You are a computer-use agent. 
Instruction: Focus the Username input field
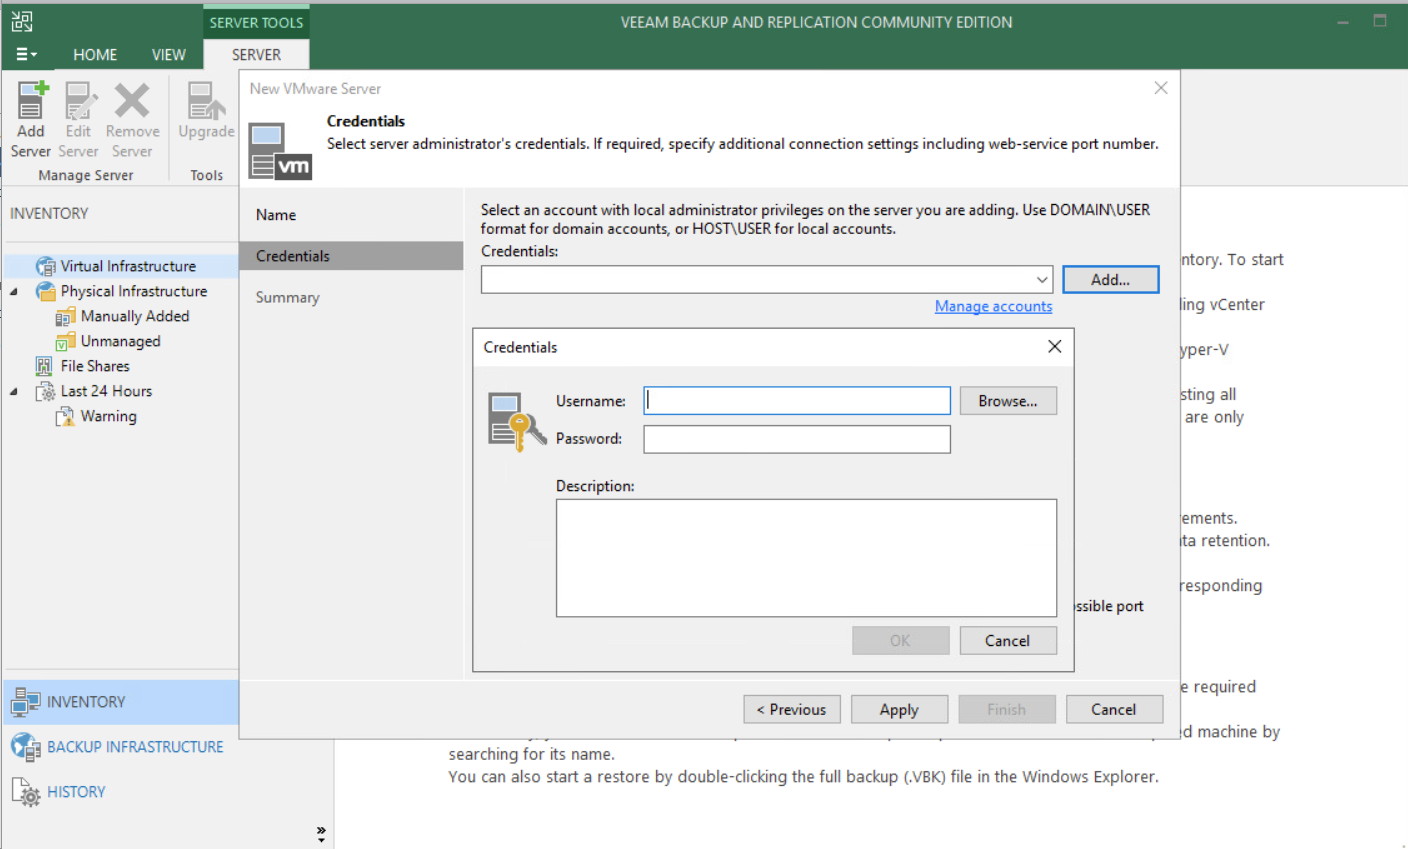[797, 401]
